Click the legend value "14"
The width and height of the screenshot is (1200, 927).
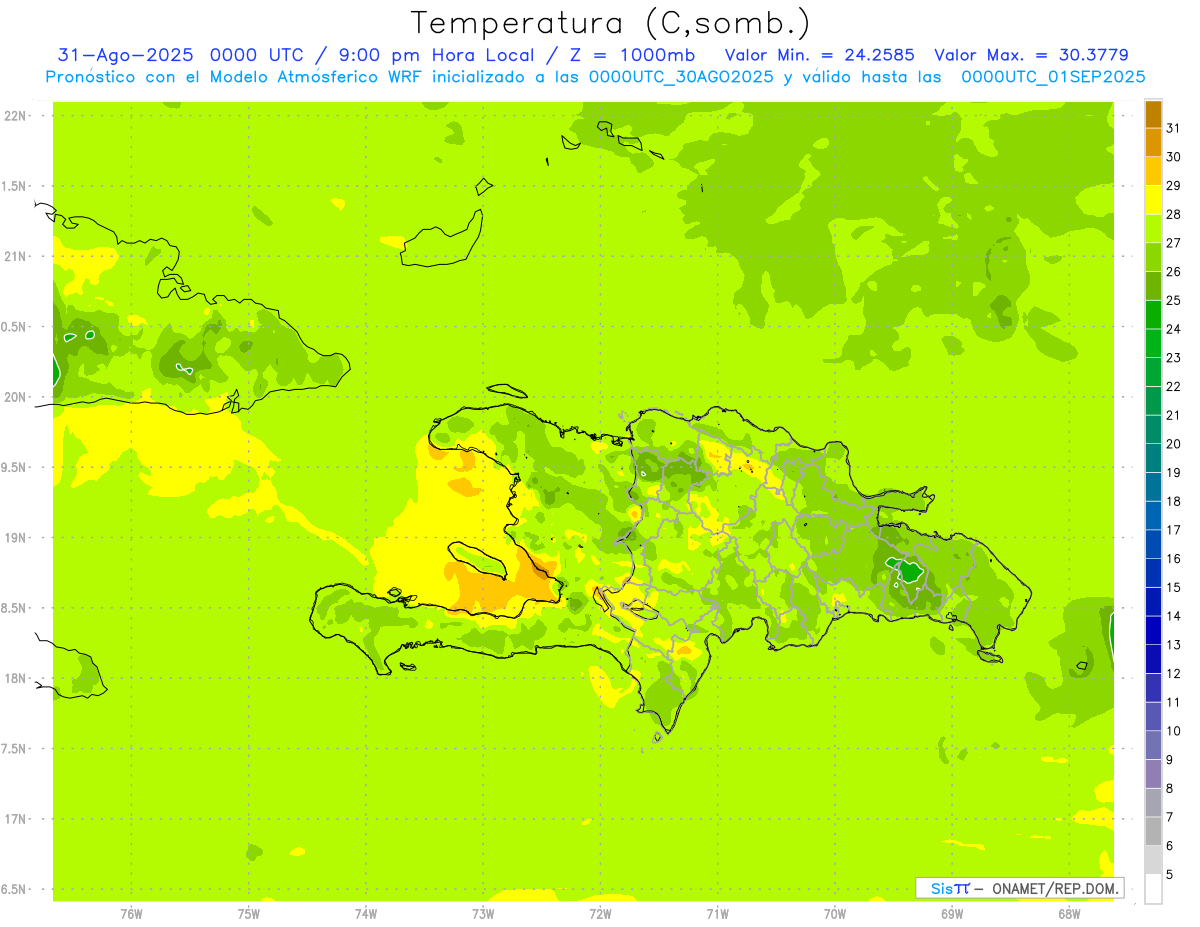tap(1173, 616)
